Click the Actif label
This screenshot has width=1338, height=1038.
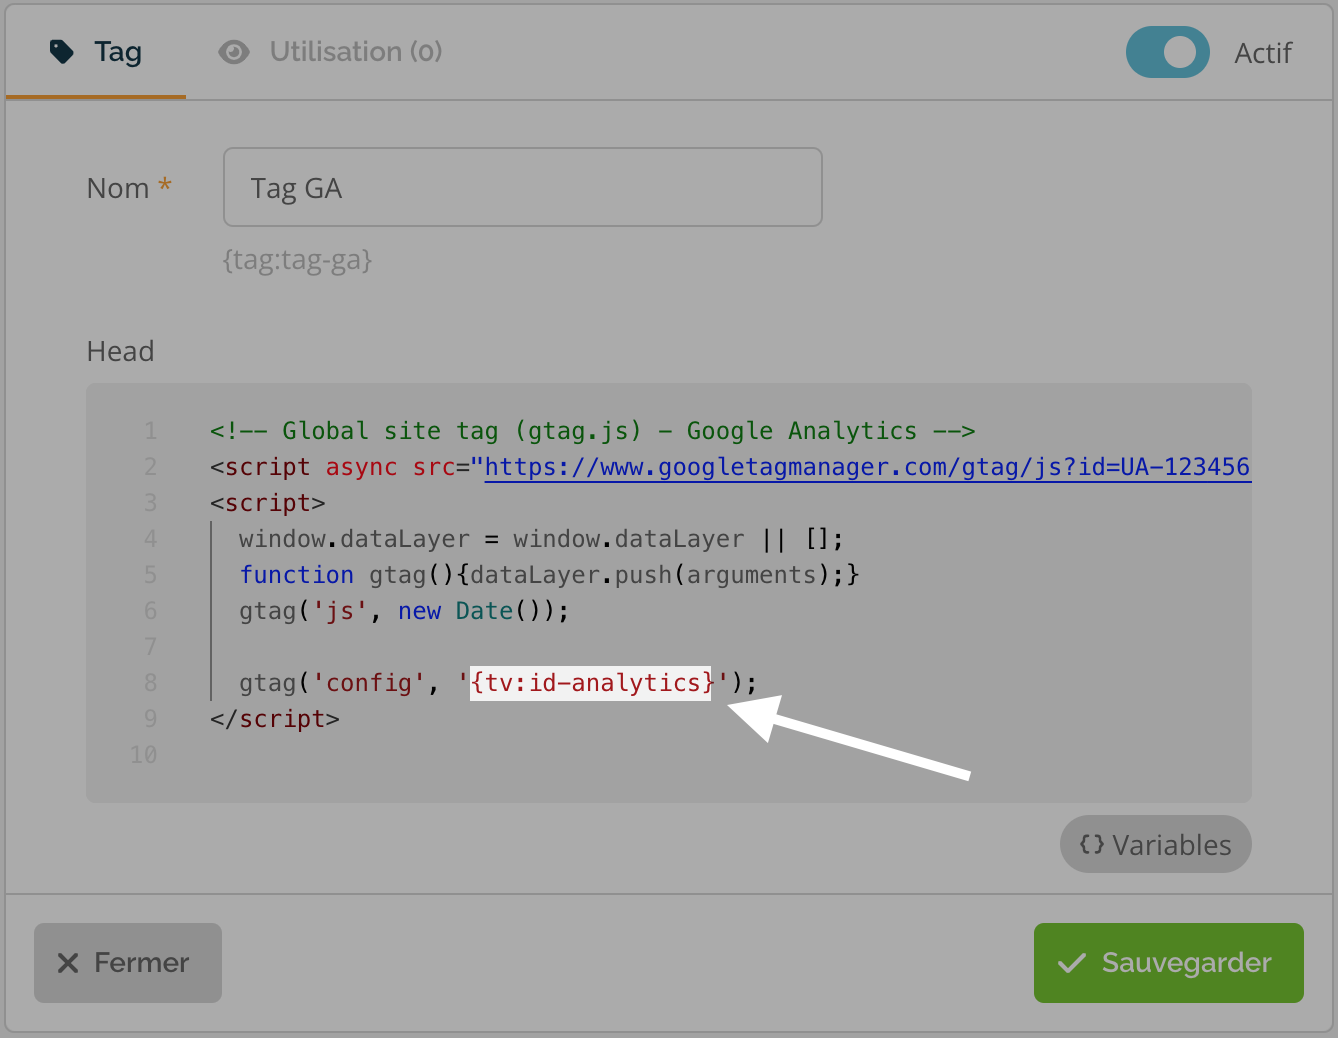1263,53
